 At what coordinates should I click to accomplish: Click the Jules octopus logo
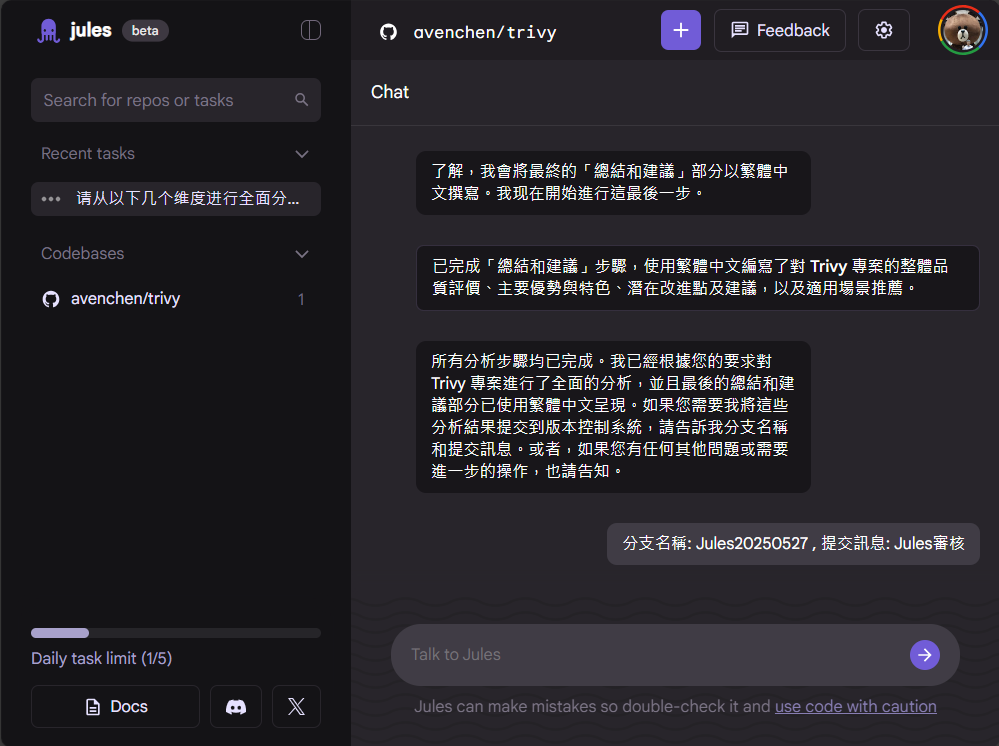(x=48, y=31)
